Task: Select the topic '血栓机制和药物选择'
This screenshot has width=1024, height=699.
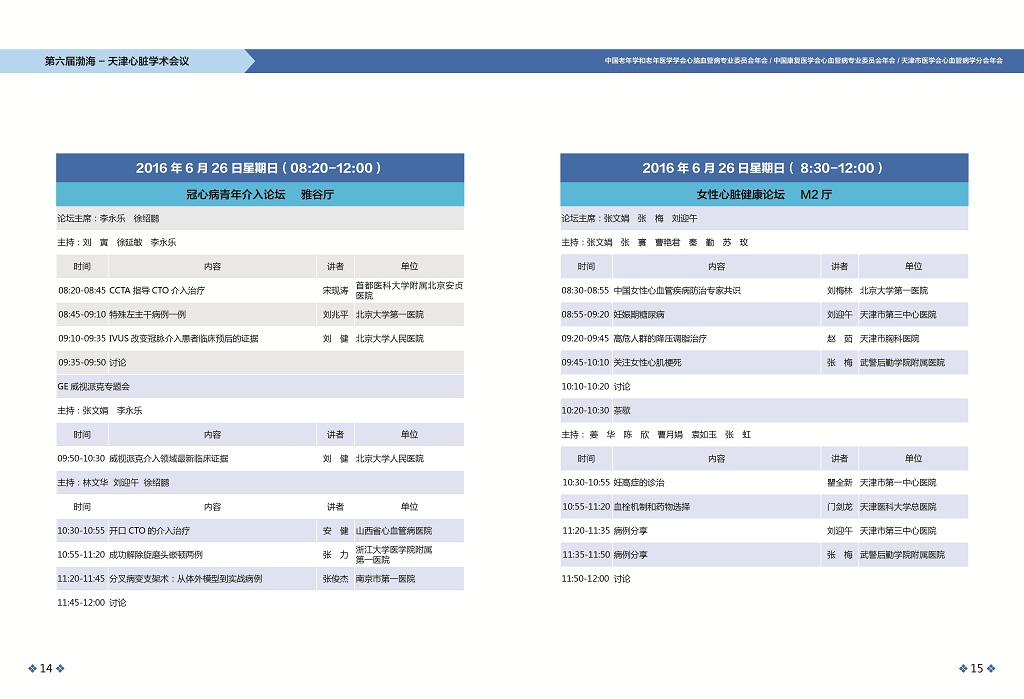Action: (x=652, y=506)
